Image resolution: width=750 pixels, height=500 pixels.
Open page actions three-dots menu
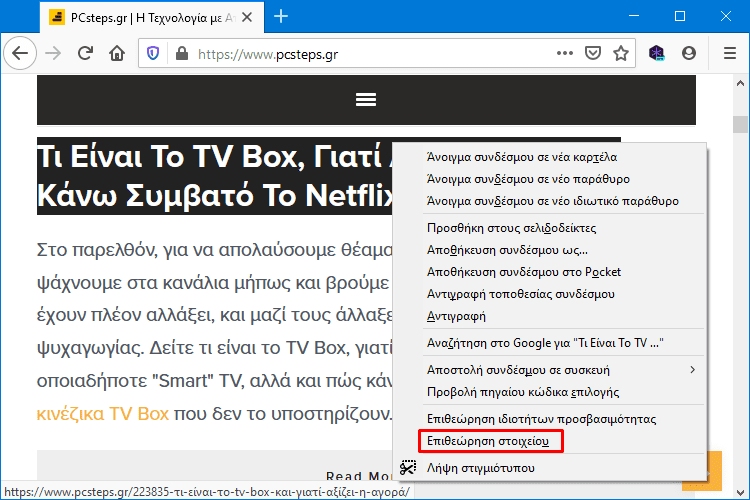click(x=565, y=53)
